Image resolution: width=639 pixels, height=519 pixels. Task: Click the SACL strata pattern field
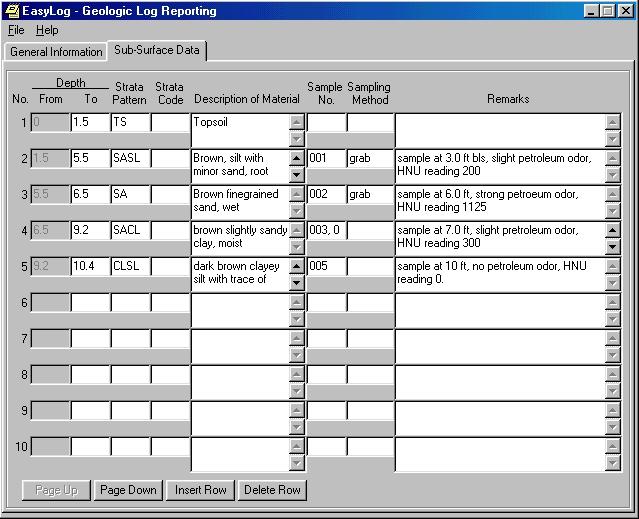(130, 230)
